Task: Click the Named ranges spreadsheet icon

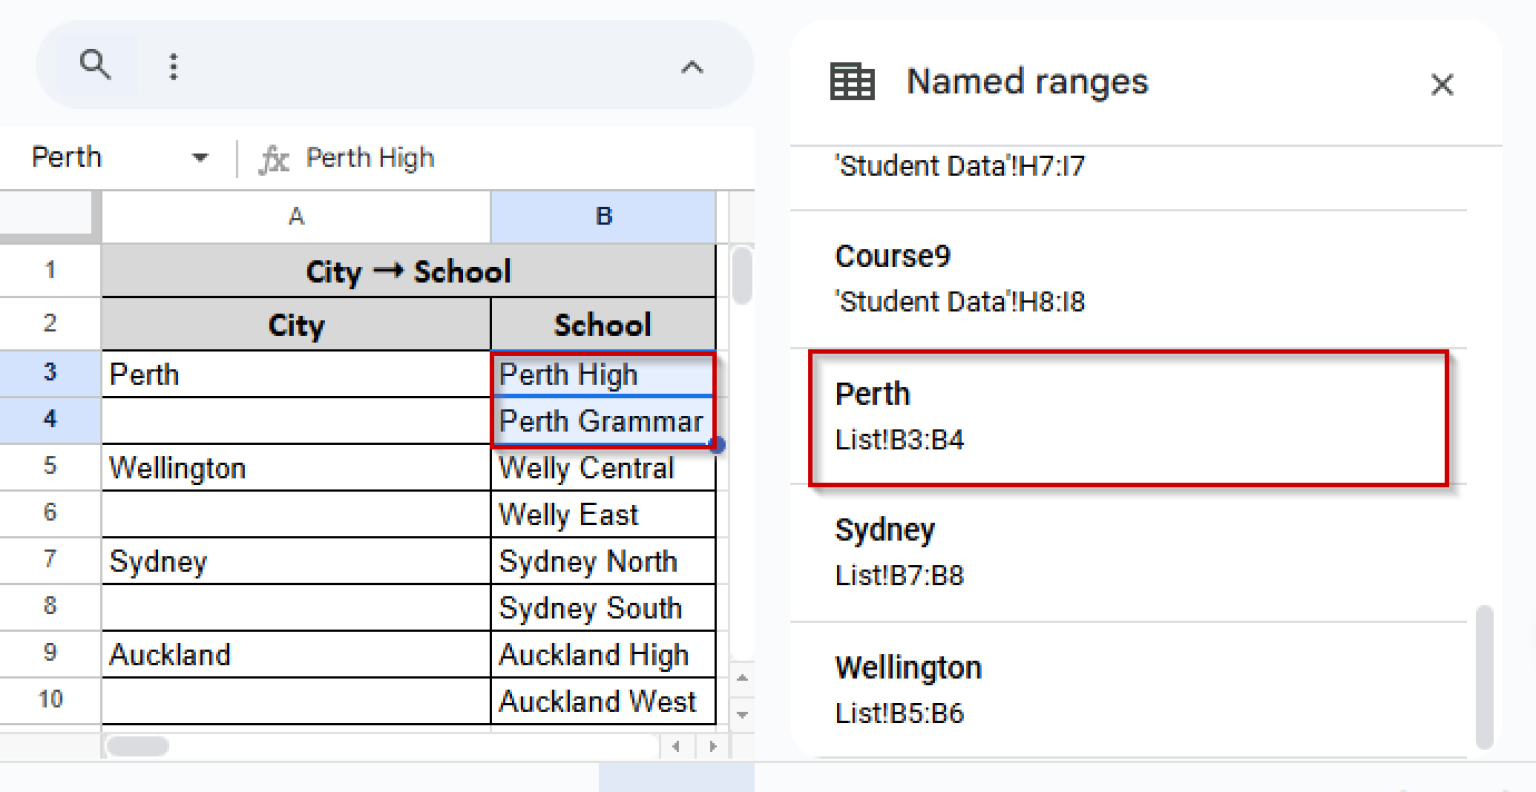Action: pos(852,81)
